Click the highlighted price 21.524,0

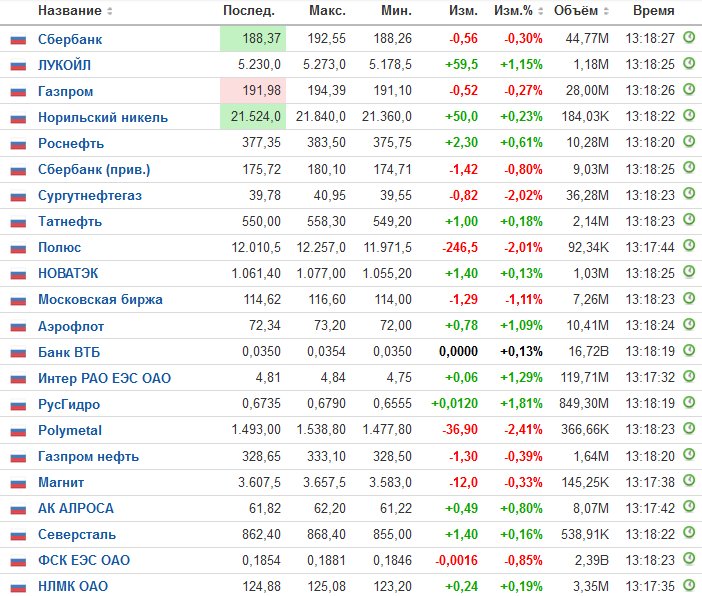[253, 117]
